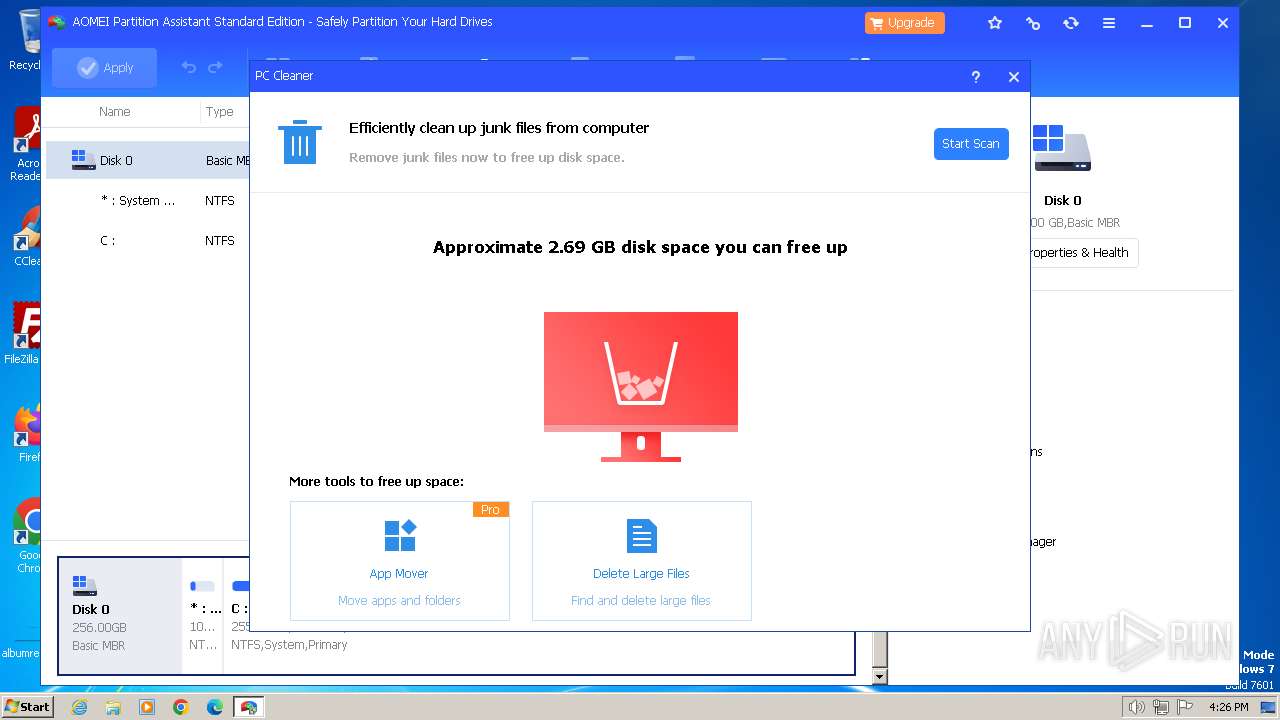1280x720 pixels.
Task: Click the Type column header
Action: (x=220, y=112)
